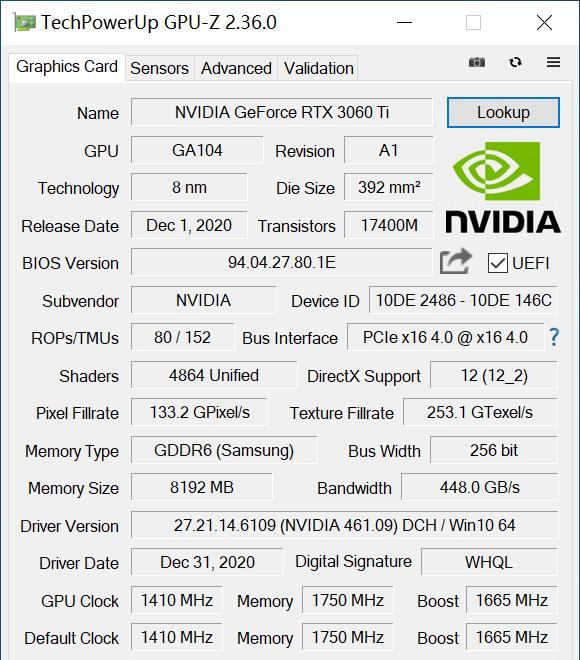The width and height of the screenshot is (580, 660).
Task: Click the BIOS share/export arrow icon
Action: point(456,261)
